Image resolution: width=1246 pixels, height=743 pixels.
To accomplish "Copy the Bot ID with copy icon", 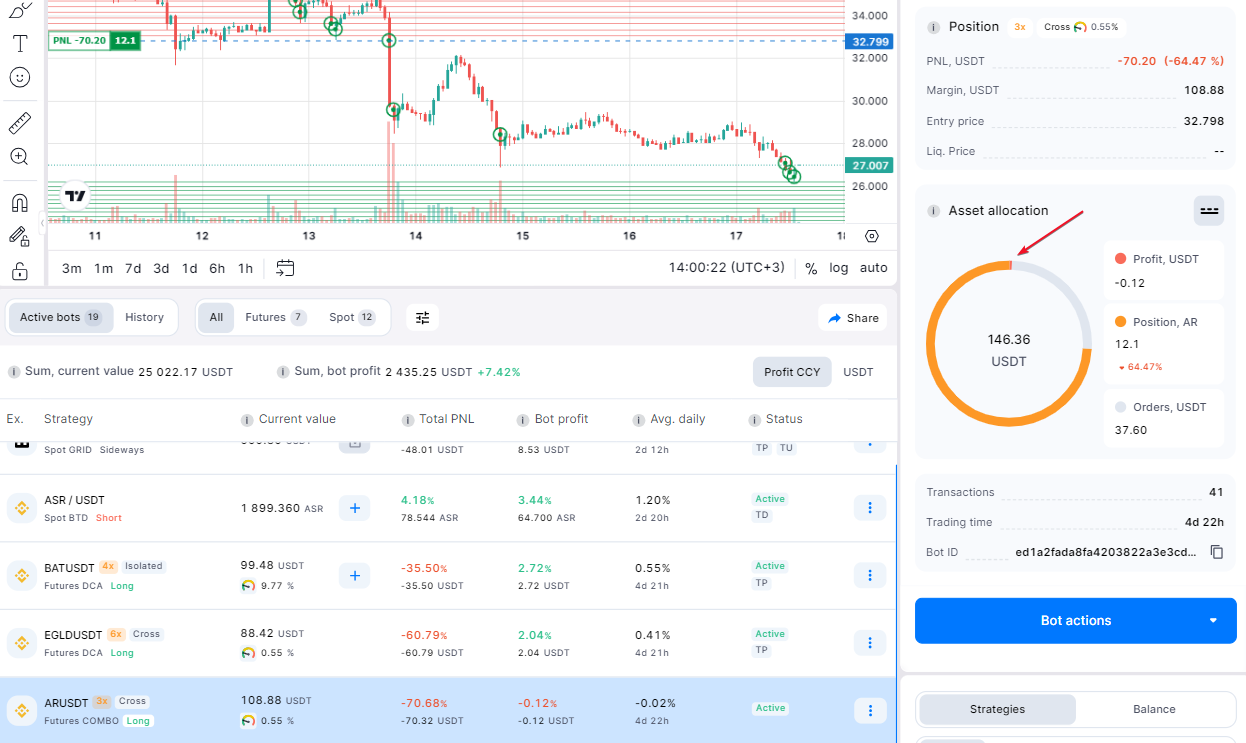I will [1217, 552].
